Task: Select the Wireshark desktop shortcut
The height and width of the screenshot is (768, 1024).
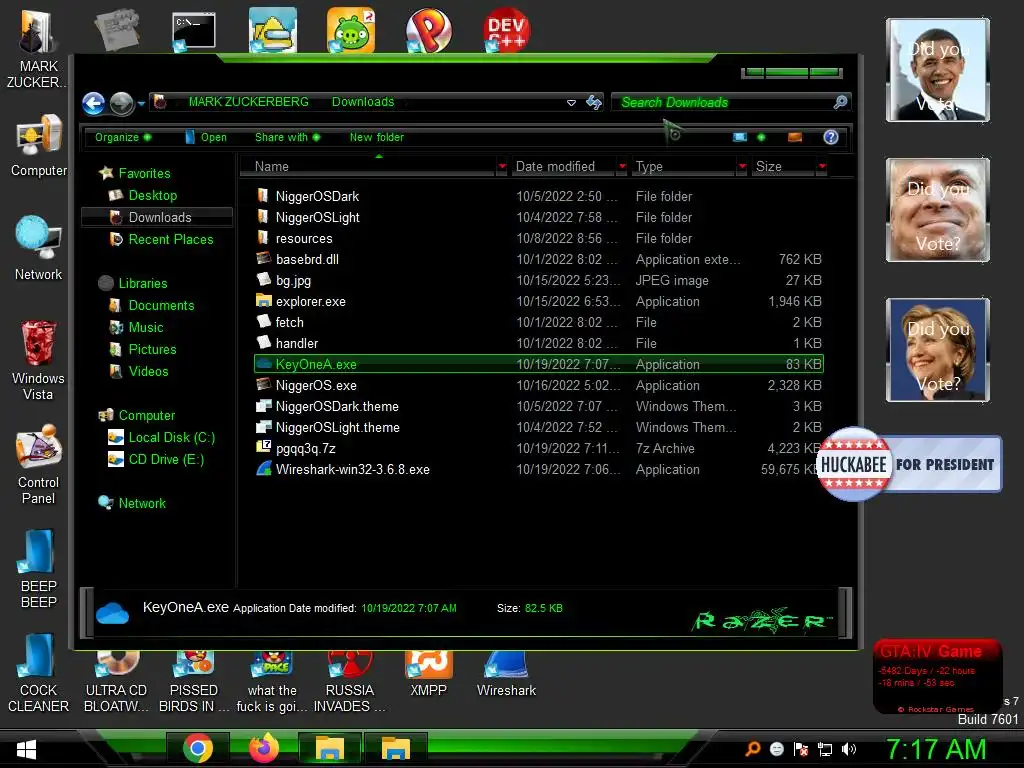Action: click(x=506, y=675)
